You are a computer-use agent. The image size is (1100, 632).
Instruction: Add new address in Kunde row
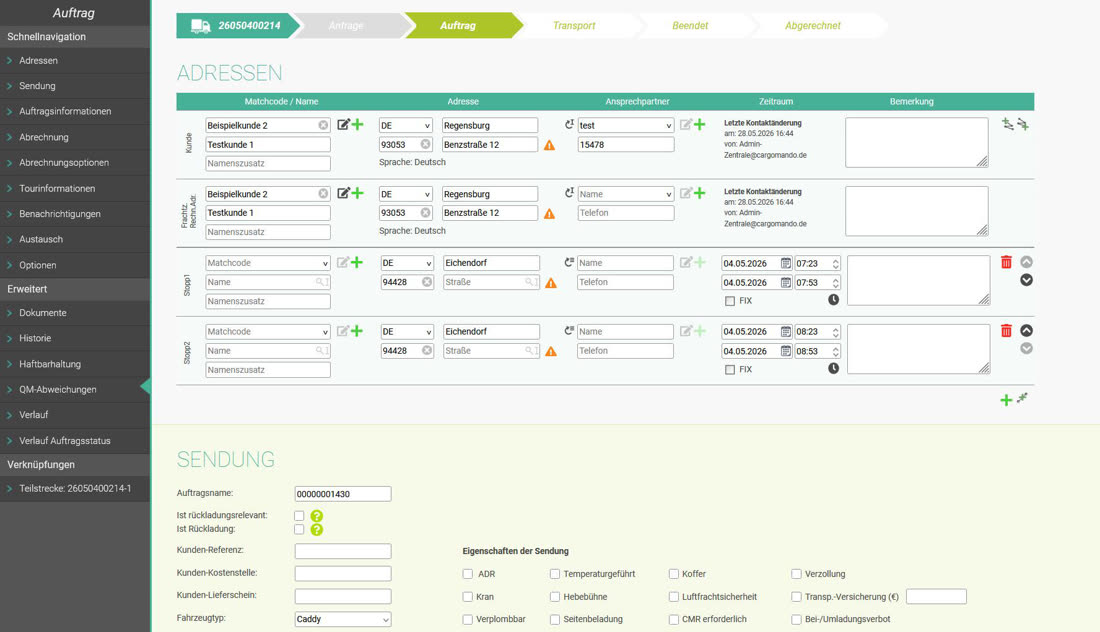tap(358, 125)
